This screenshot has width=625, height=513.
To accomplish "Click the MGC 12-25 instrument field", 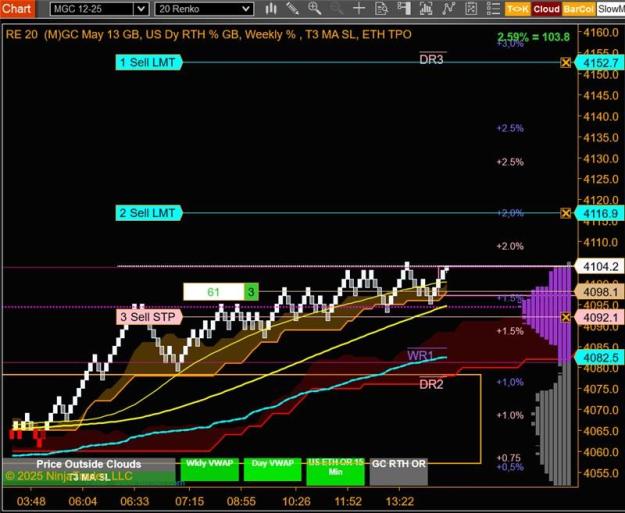I will click(92, 9).
